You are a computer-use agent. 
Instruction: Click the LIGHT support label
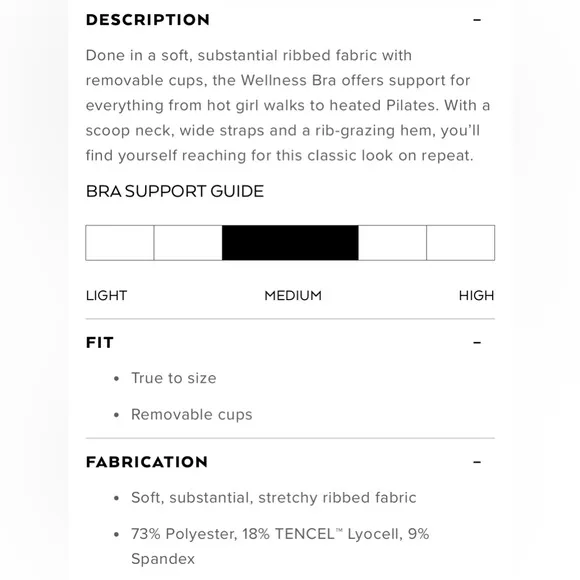click(x=107, y=296)
